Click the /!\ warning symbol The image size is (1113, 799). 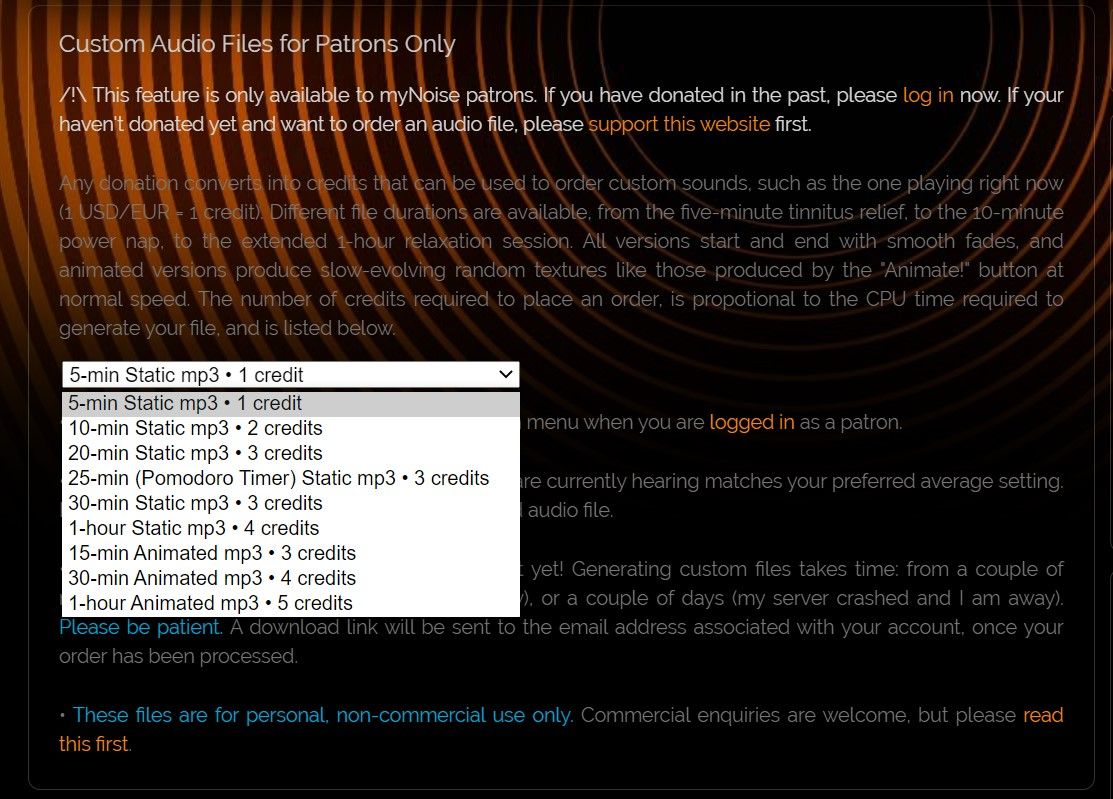point(73,96)
